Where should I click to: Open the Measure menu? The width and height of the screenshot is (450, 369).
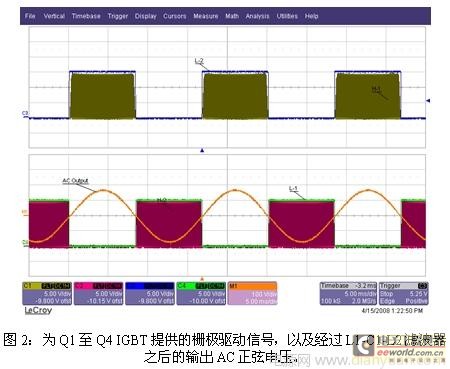click(206, 16)
